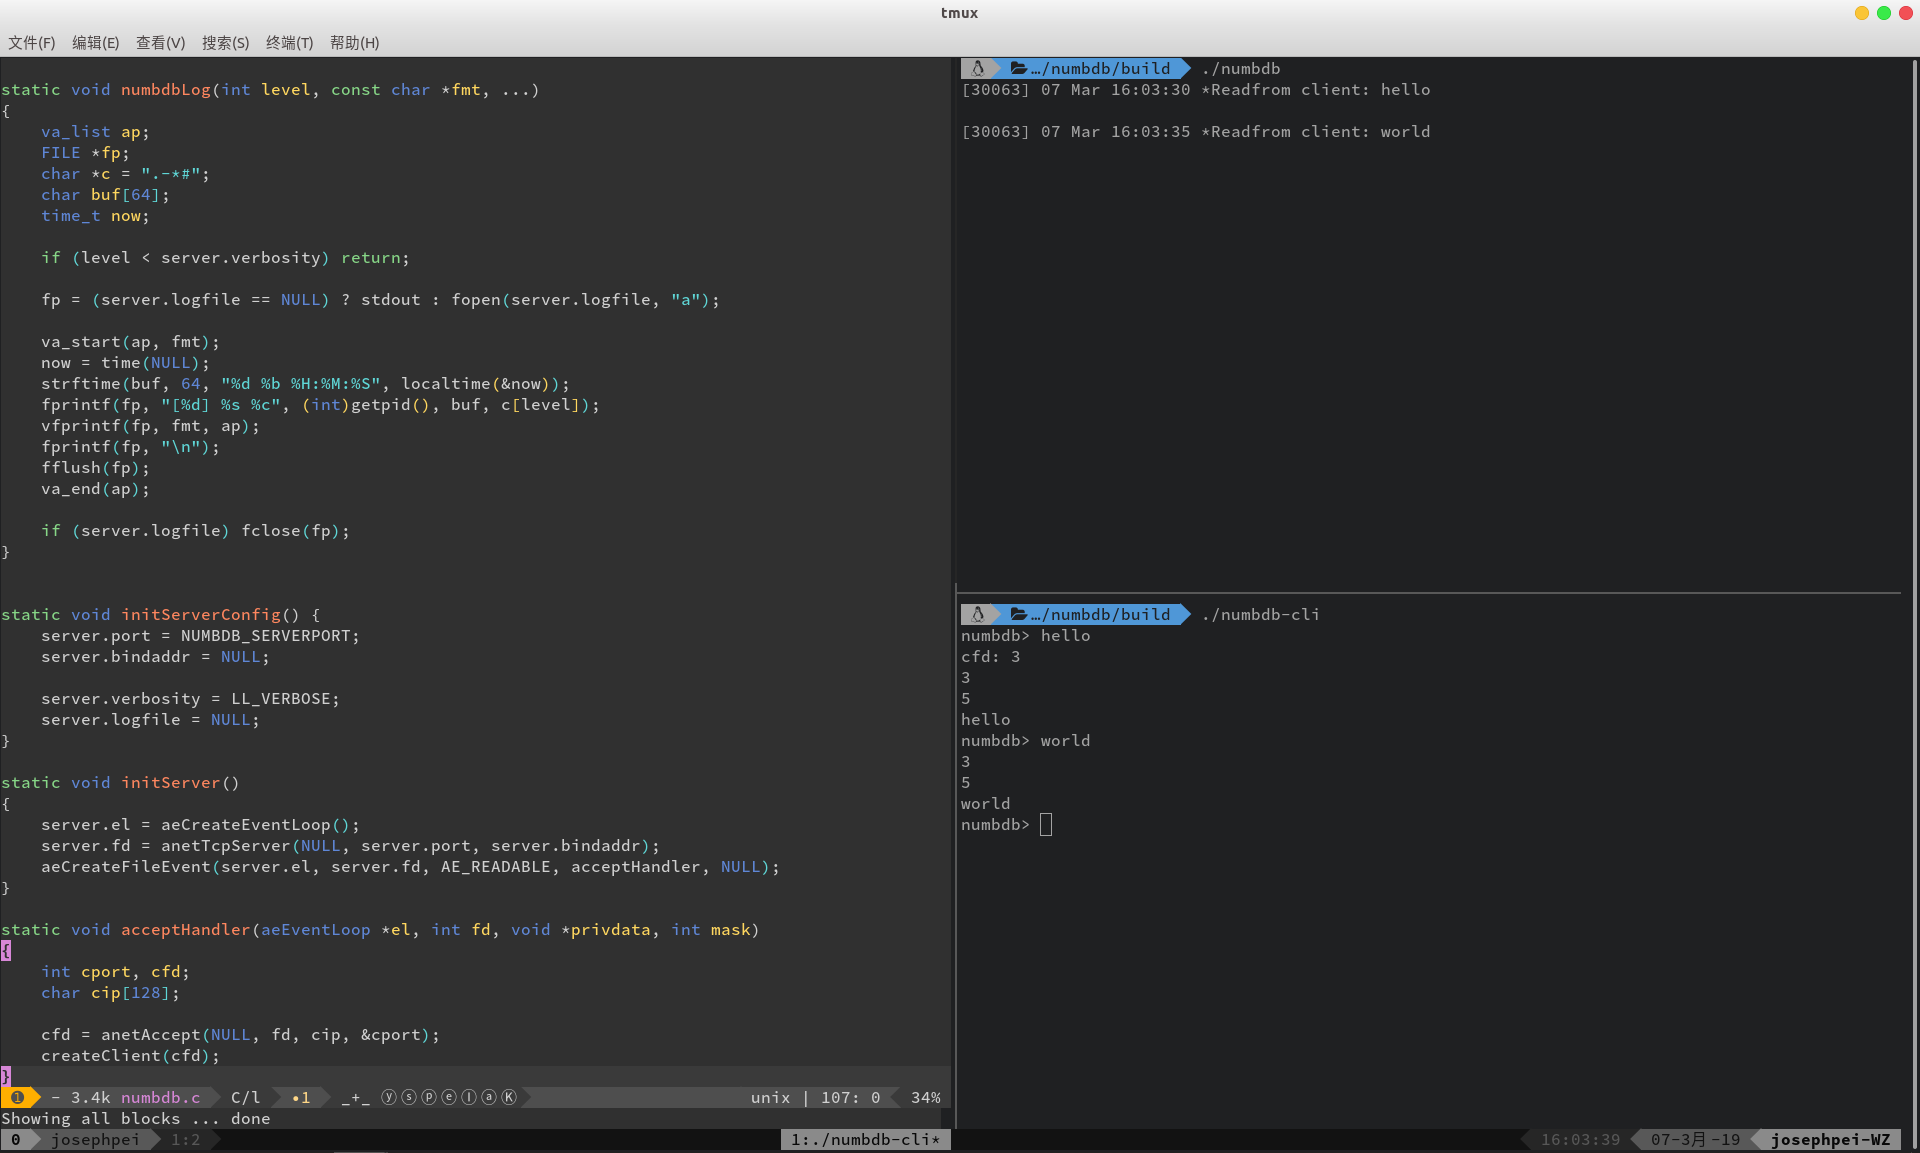
Task: Click the tmux window title text
Action: click(x=959, y=13)
